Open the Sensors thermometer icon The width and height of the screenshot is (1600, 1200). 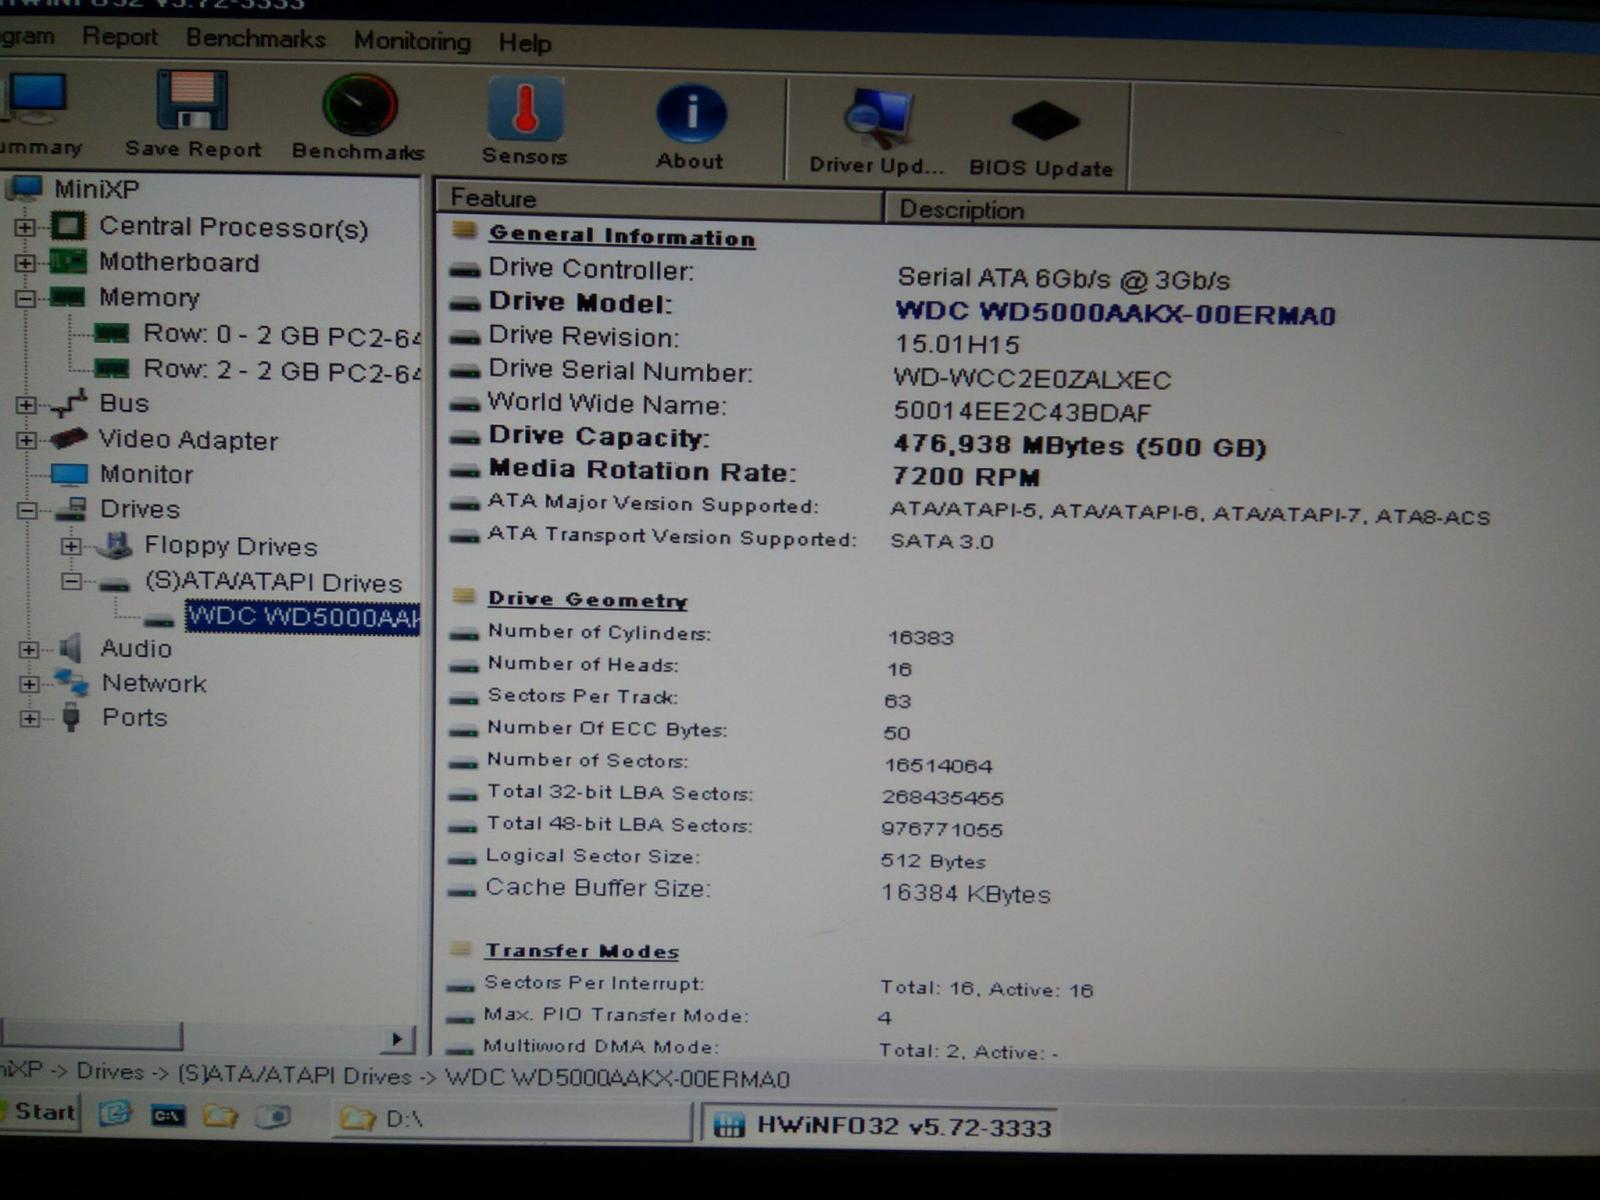[525, 110]
